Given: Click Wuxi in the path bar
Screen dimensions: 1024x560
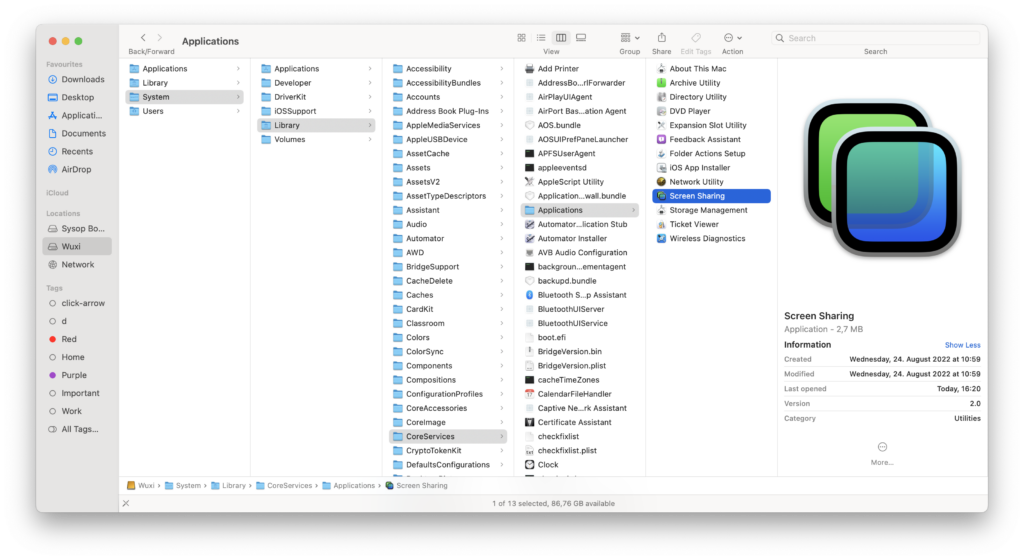Looking at the screenshot, I should coord(140,486).
